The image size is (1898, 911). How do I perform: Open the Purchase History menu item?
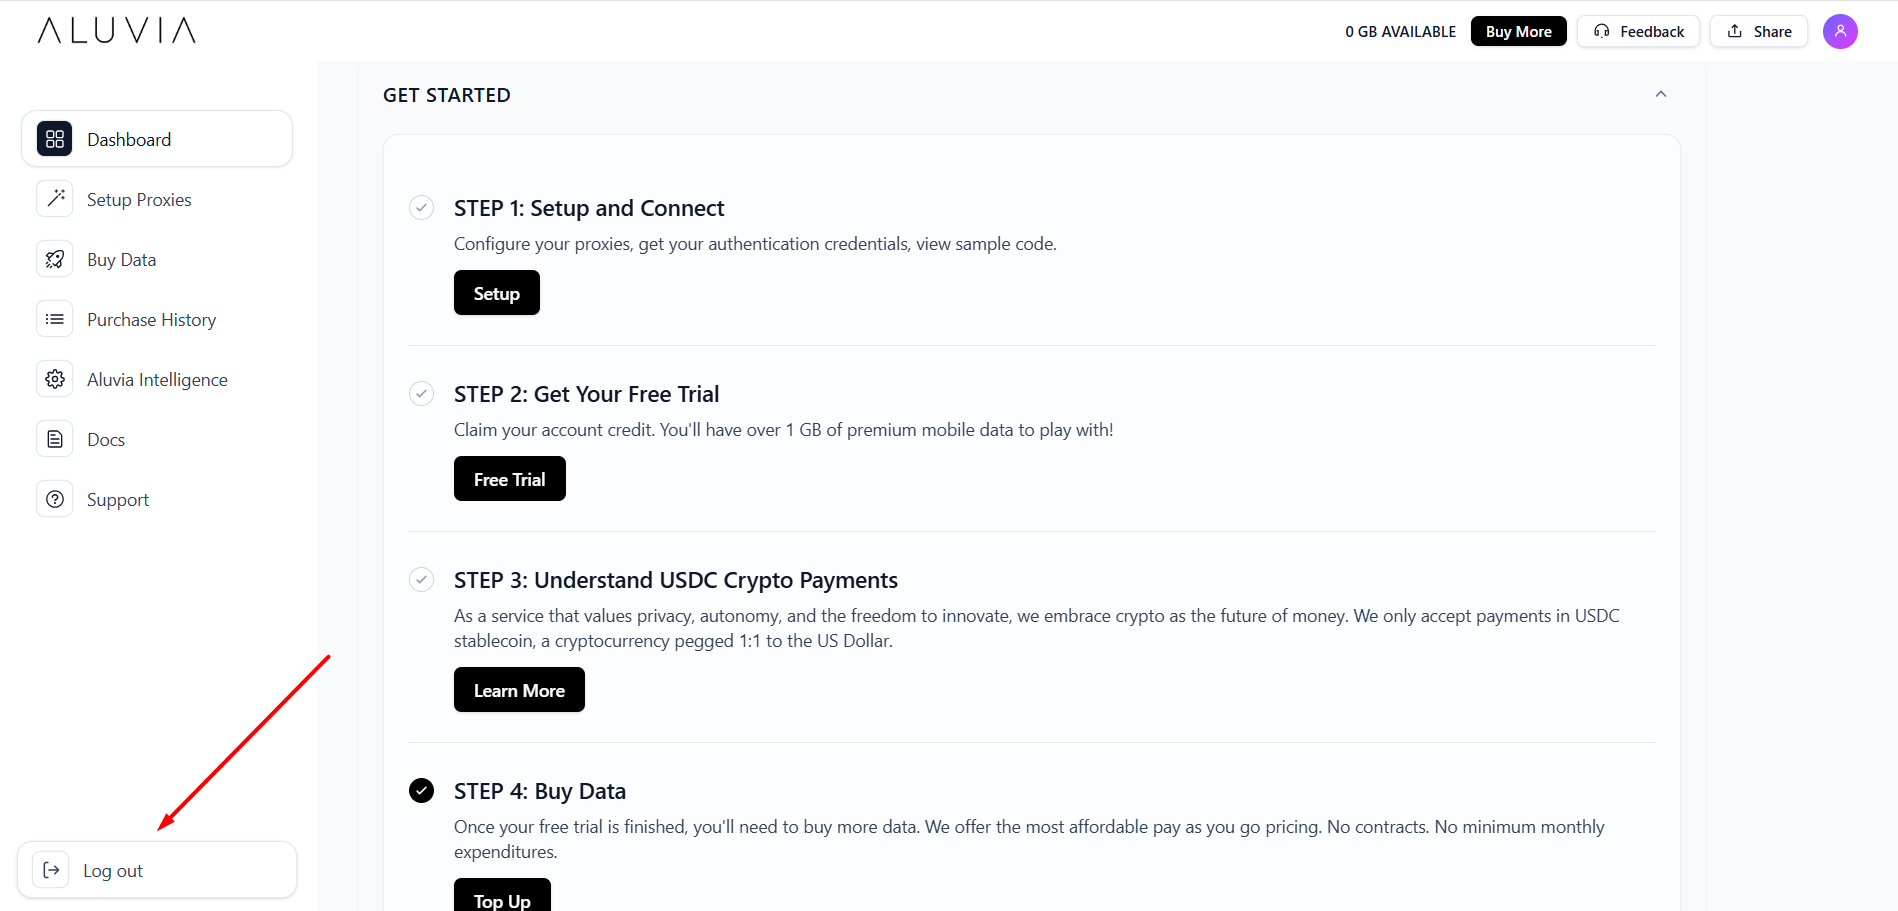[x=151, y=320]
